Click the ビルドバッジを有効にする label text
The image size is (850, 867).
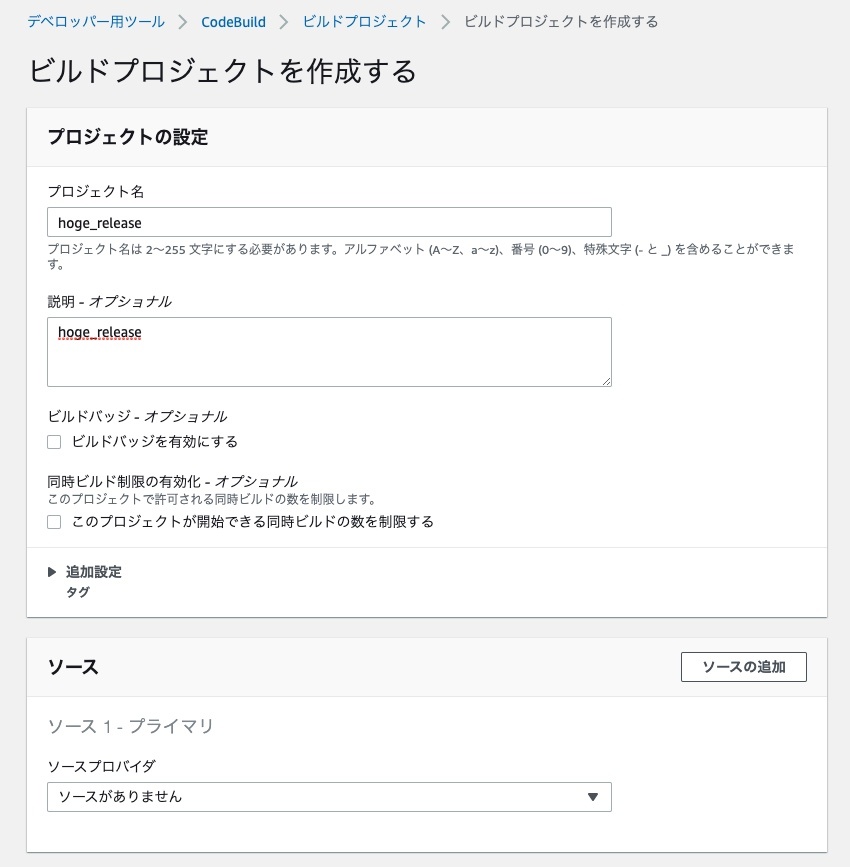click(155, 442)
